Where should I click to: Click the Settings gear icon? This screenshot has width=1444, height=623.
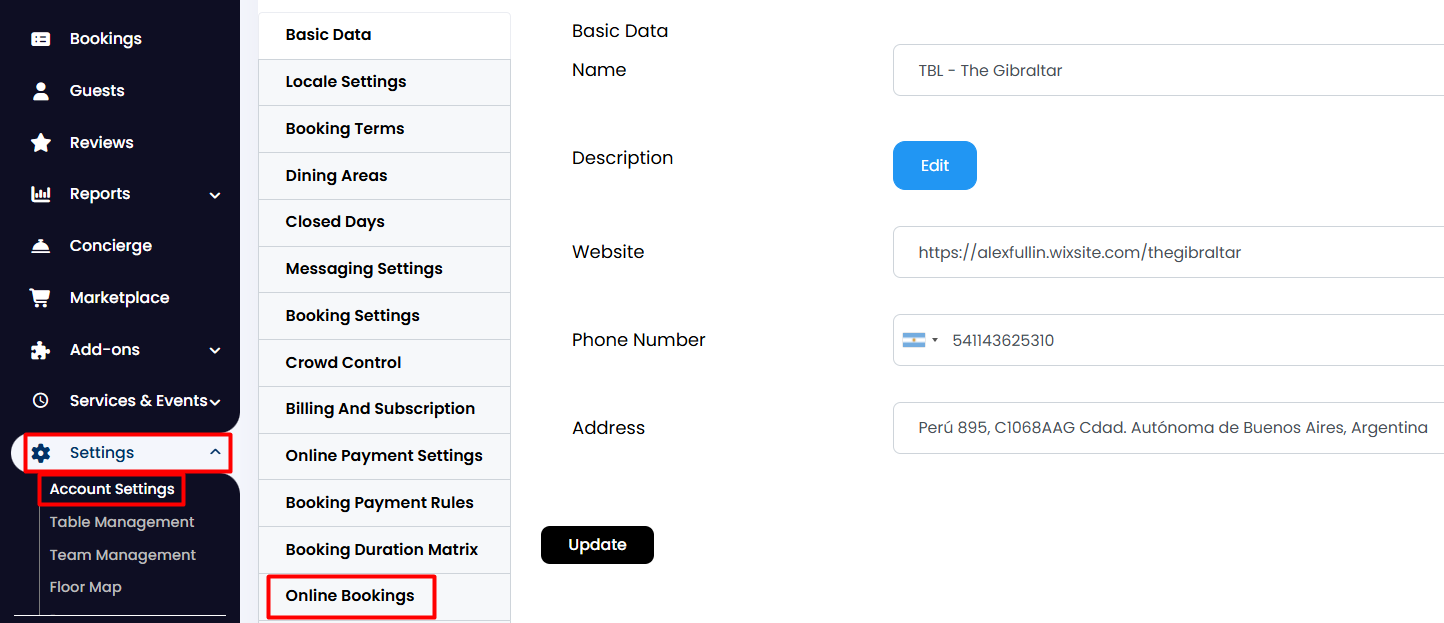[41, 453]
